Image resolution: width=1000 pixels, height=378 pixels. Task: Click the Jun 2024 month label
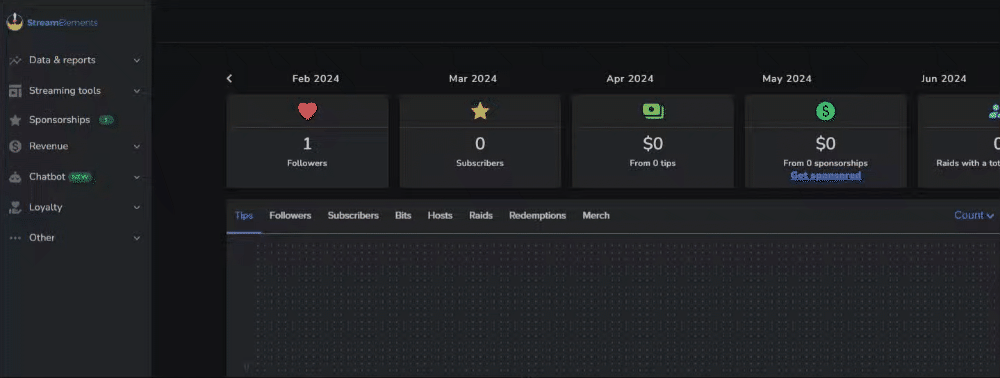pyautogui.click(x=944, y=79)
